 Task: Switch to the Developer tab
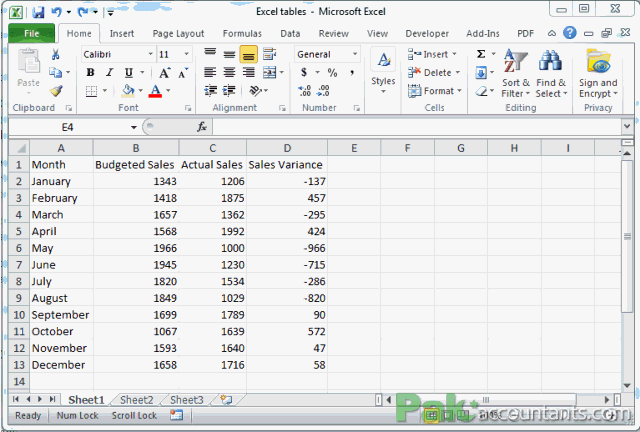427,33
